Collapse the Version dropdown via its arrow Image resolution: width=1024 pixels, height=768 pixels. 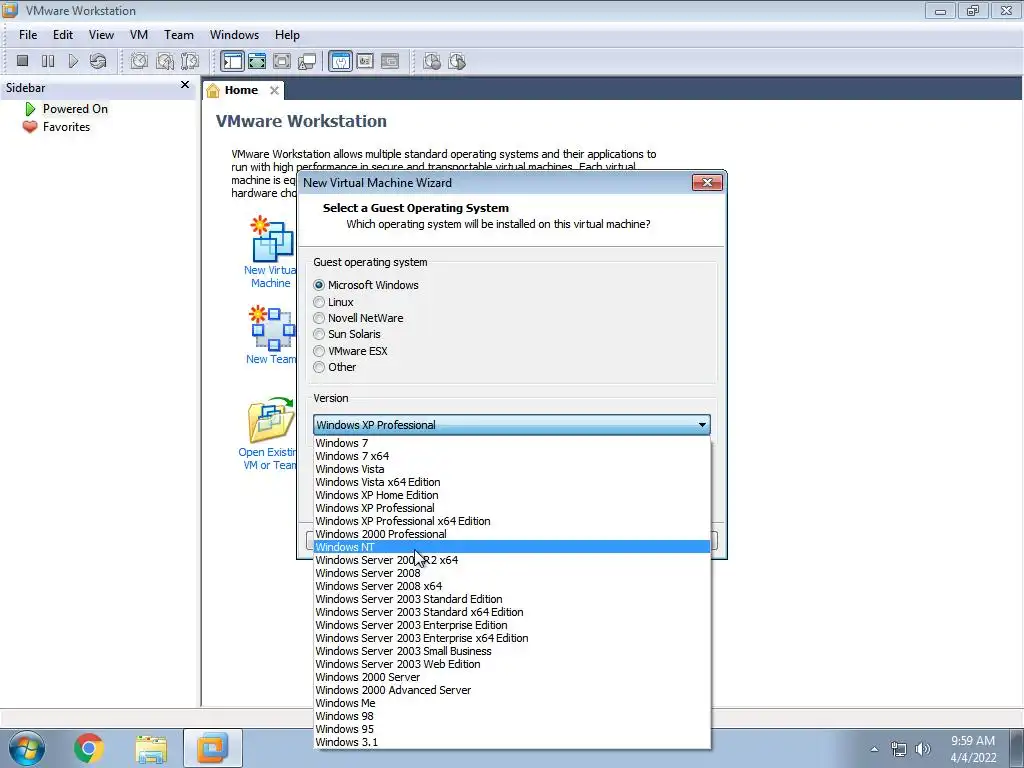tap(702, 424)
